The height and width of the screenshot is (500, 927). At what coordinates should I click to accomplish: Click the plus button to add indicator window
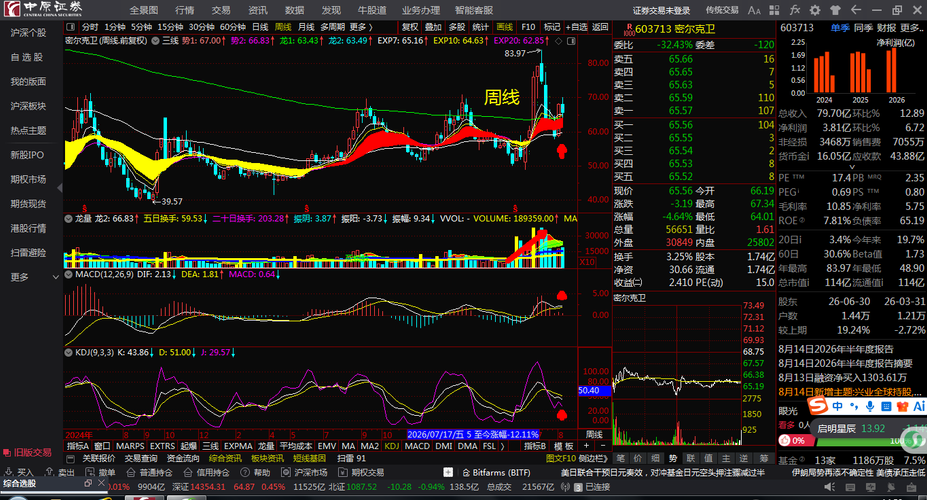(x=586, y=446)
